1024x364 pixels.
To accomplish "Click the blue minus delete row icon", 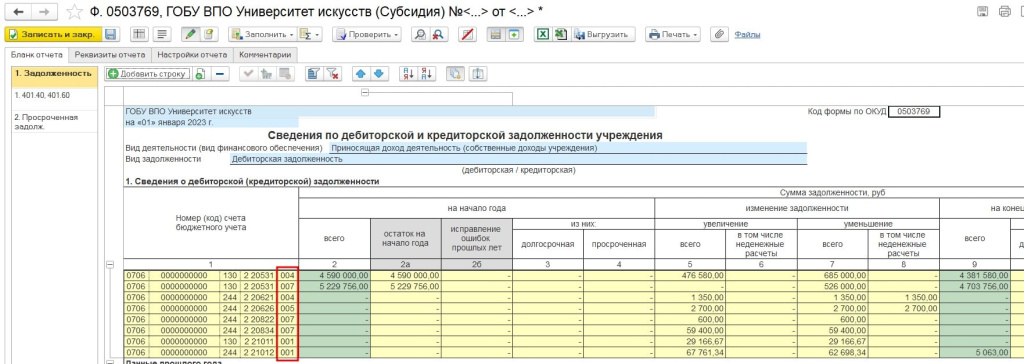I will pos(219,74).
